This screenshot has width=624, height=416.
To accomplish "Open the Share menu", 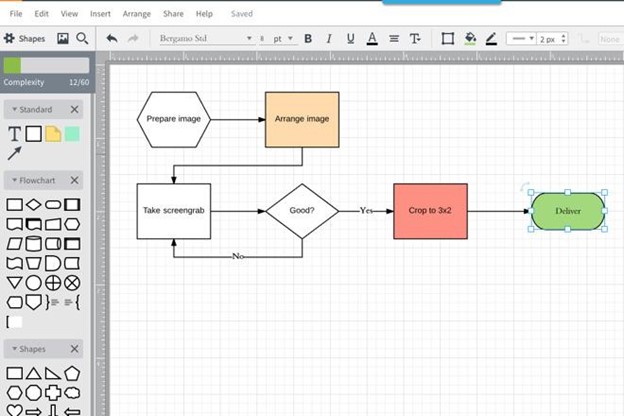I will tap(173, 14).
